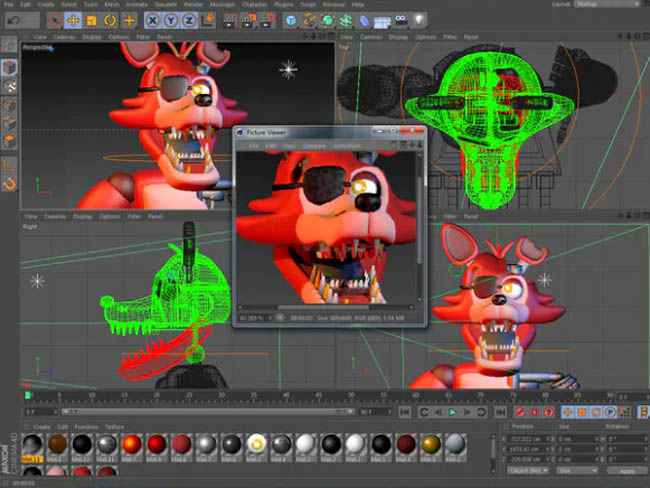Open the green NURBS generators icon

[327, 21]
